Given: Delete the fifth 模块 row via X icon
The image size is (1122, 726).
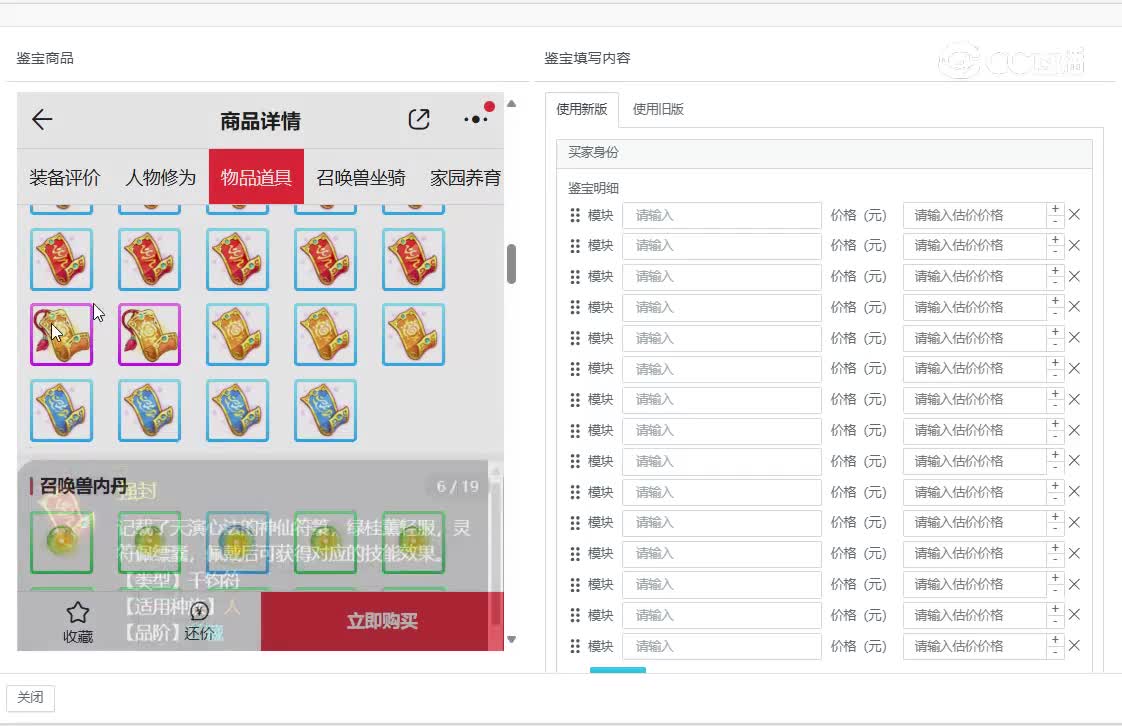Looking at the screenshot, I should click(1074, 338).
